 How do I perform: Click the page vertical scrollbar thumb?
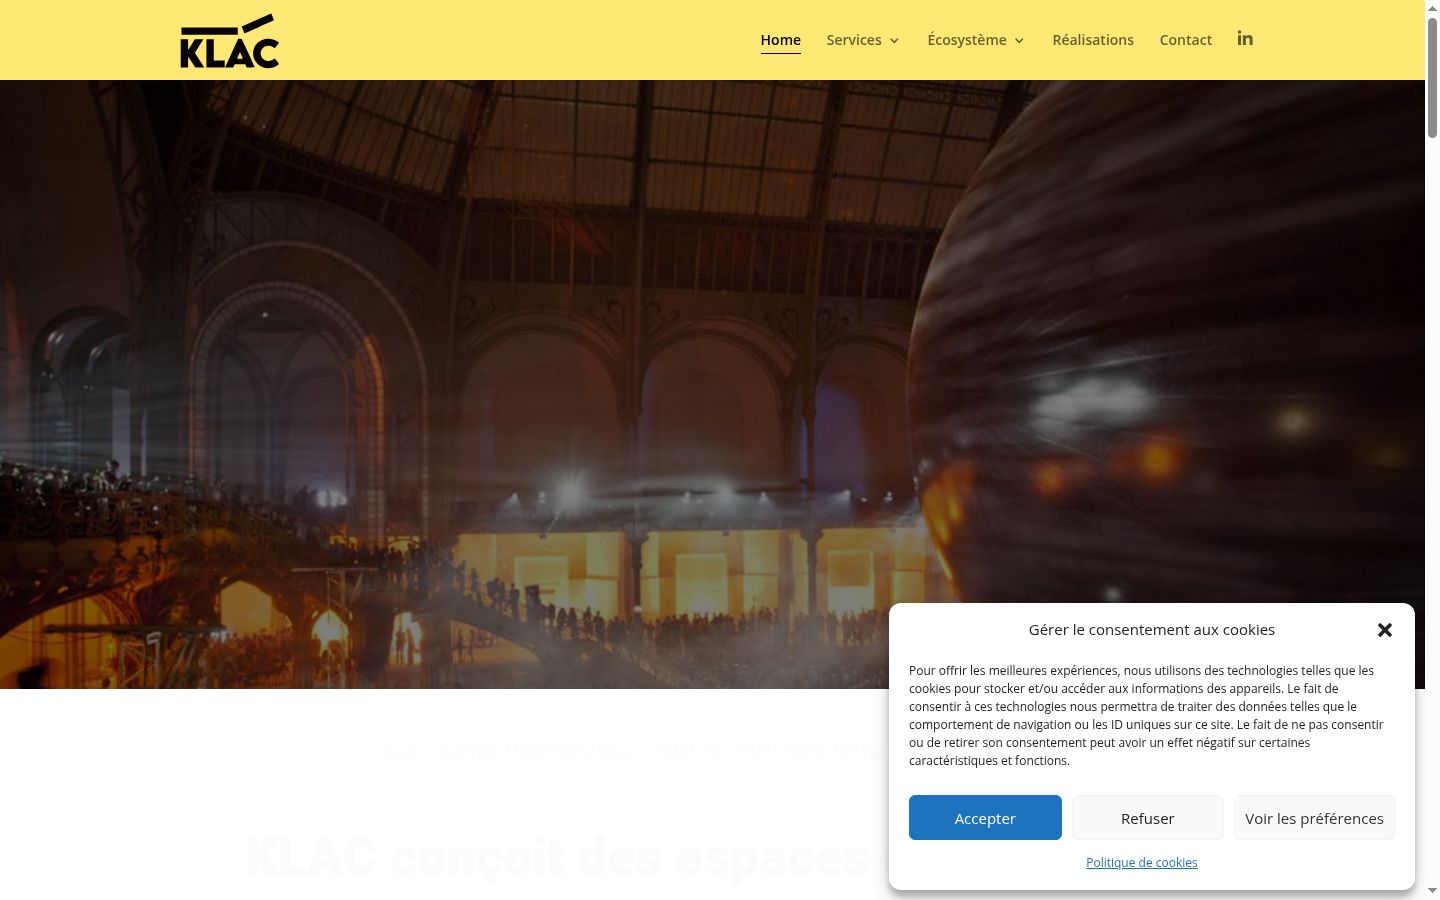[1432, 76]
